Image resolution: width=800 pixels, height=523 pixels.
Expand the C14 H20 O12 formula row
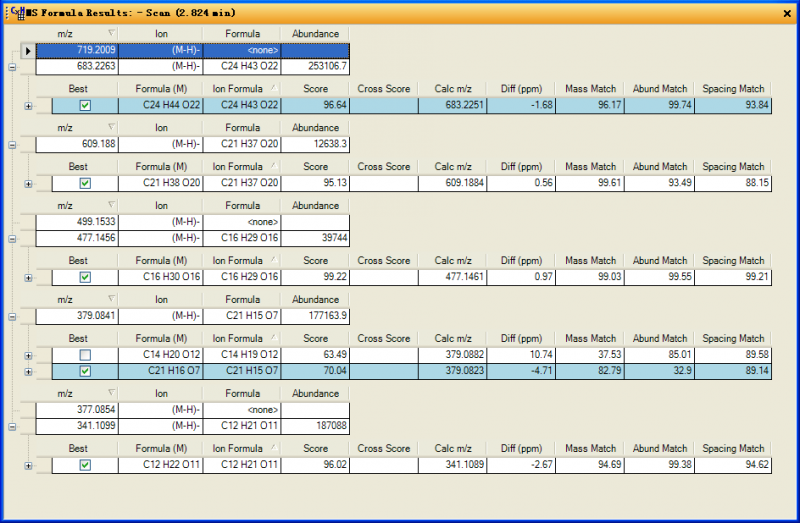29,356
